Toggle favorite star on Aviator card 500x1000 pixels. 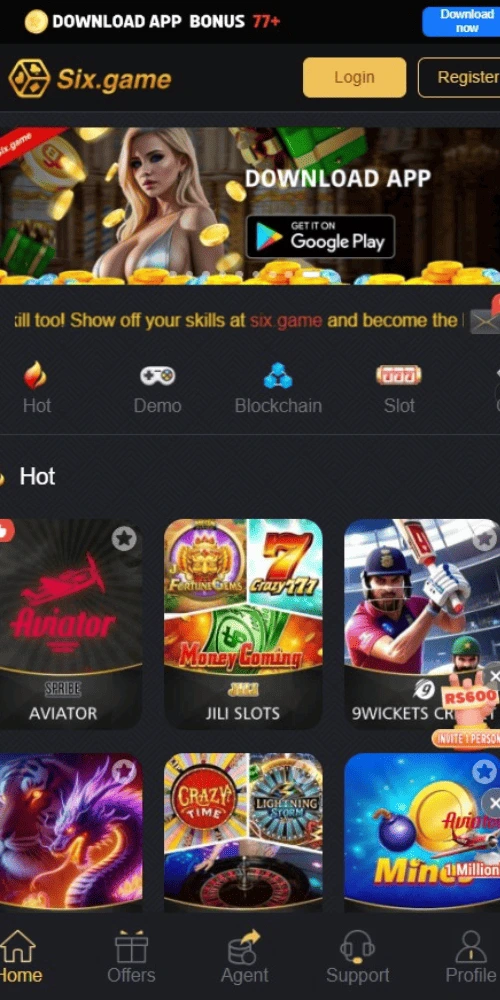coord(124,539)
